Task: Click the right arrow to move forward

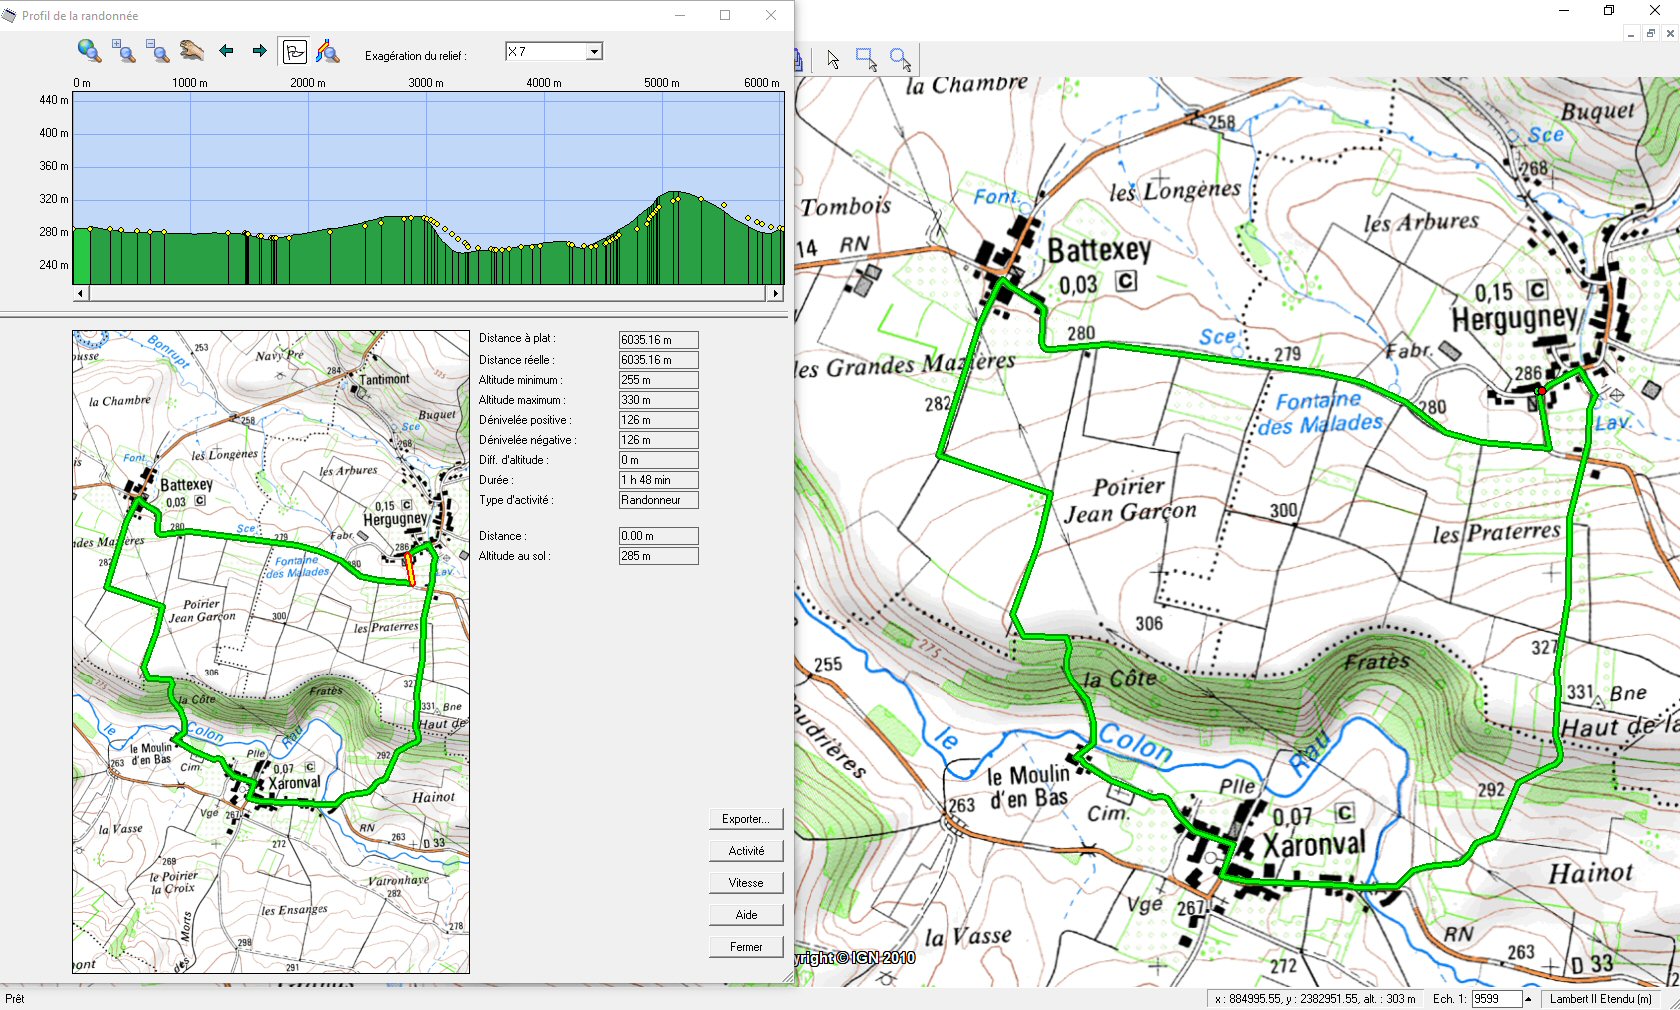Action: click(x=260, y=51)
